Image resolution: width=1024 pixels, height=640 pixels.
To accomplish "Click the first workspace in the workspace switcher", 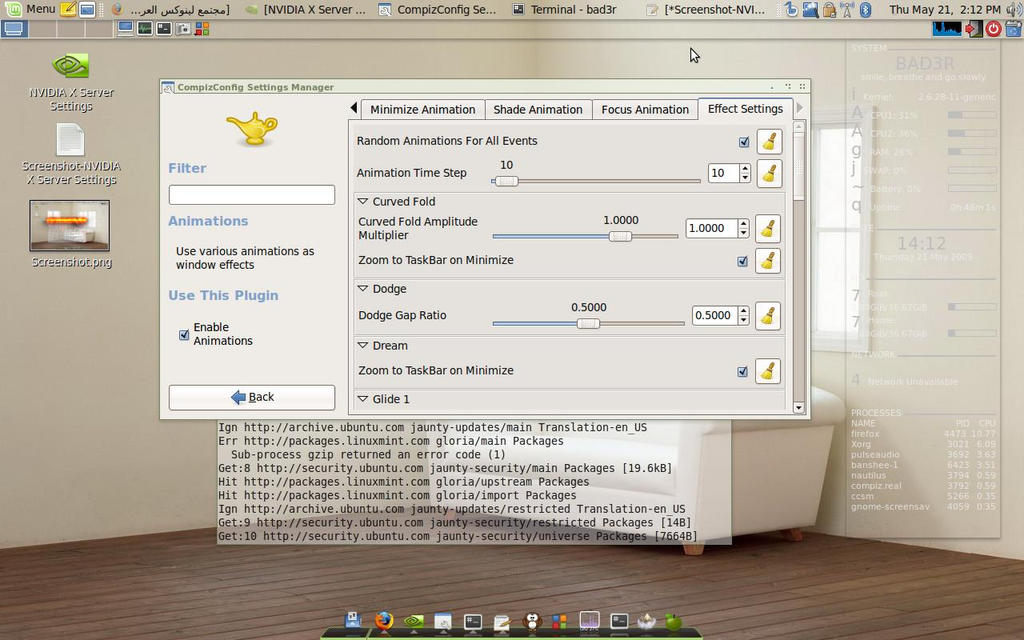I will 14,29.
